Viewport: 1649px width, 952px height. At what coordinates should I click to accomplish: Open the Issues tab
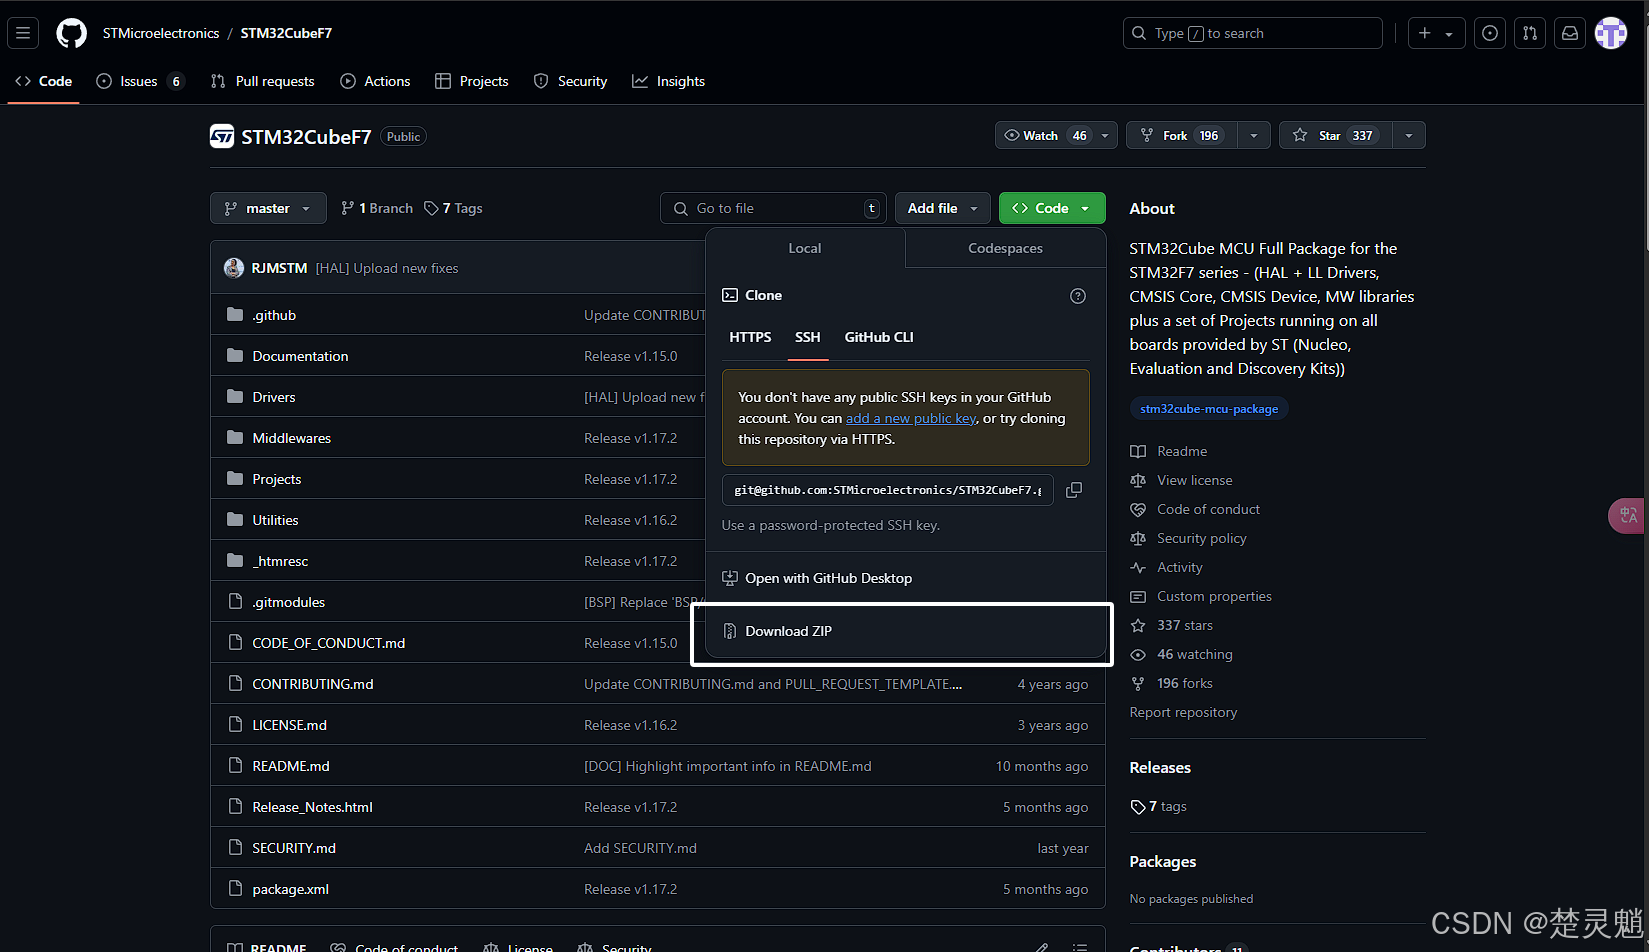[x=140, y=81]
